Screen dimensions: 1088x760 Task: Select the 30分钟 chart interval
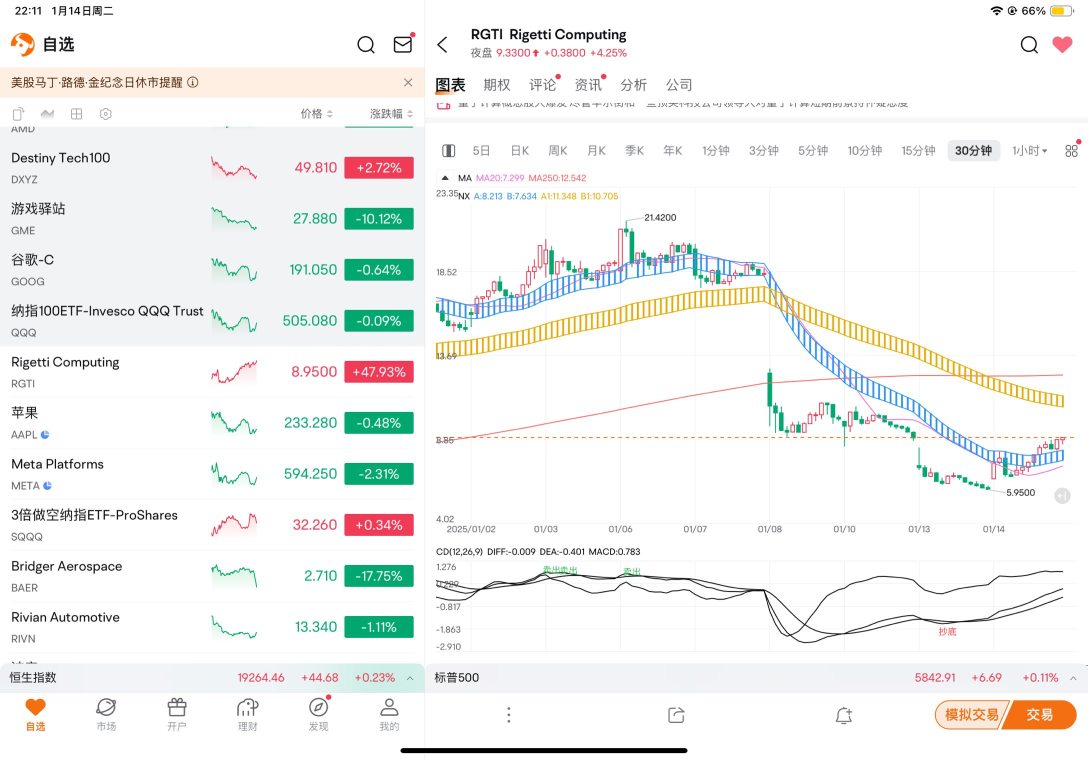click(x=974, y=151)
